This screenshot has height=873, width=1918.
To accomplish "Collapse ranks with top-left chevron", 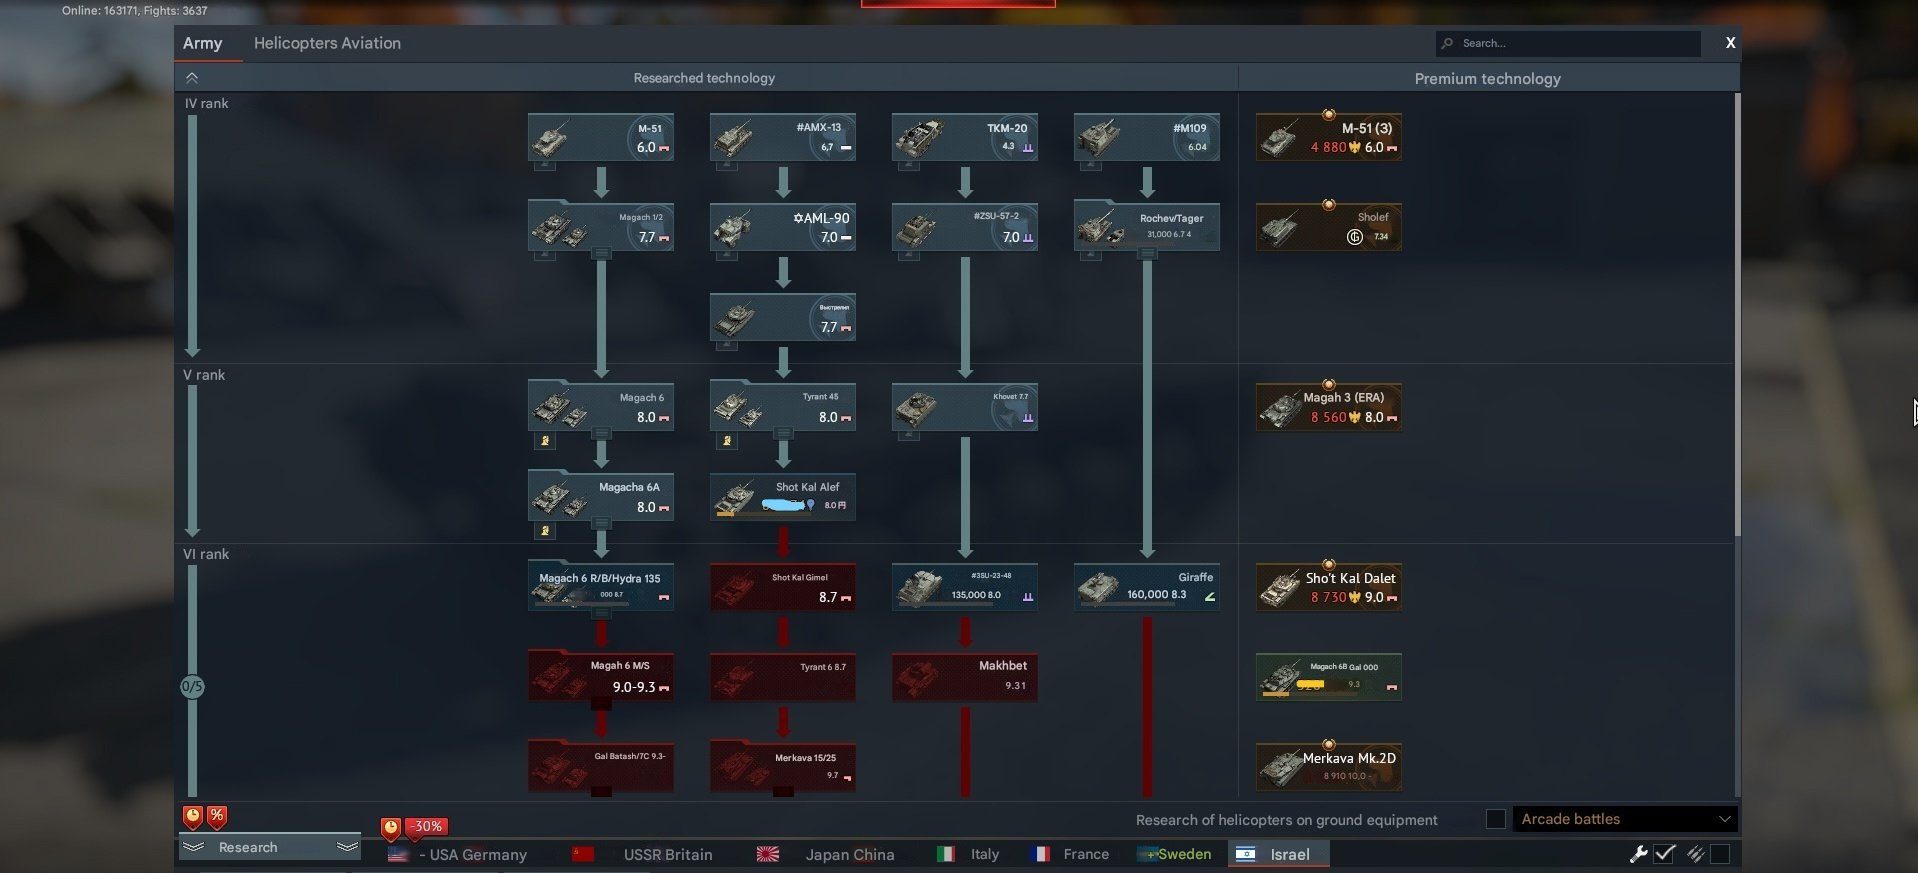I will tap(192, 78).
